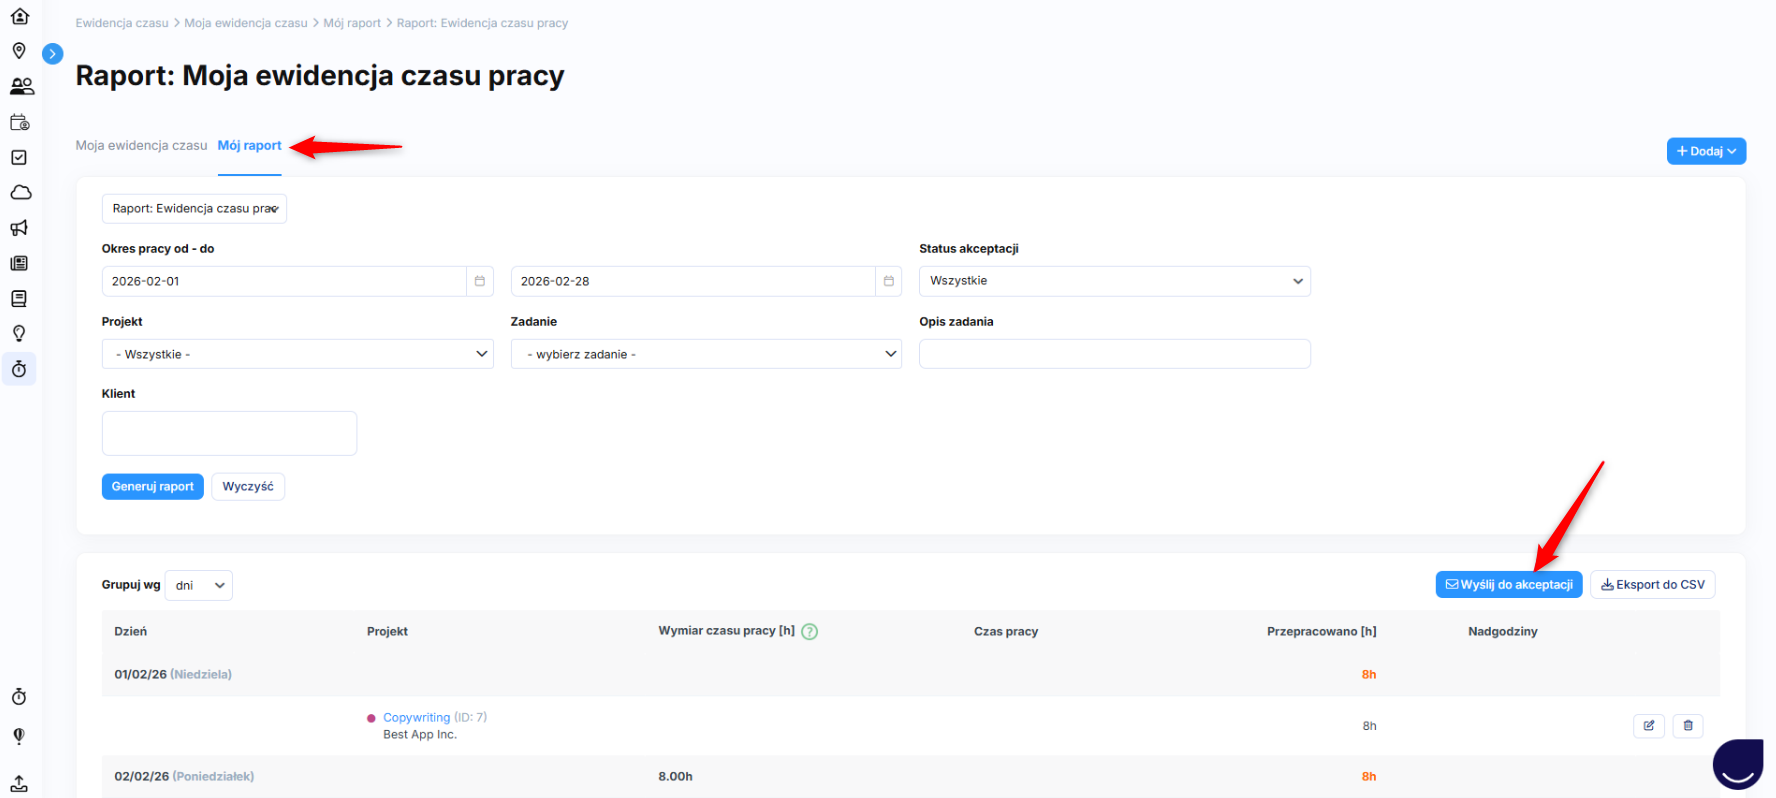Expand sidebar with blue arrow button
Viewport: 1776px width, 798px height.
53,54
